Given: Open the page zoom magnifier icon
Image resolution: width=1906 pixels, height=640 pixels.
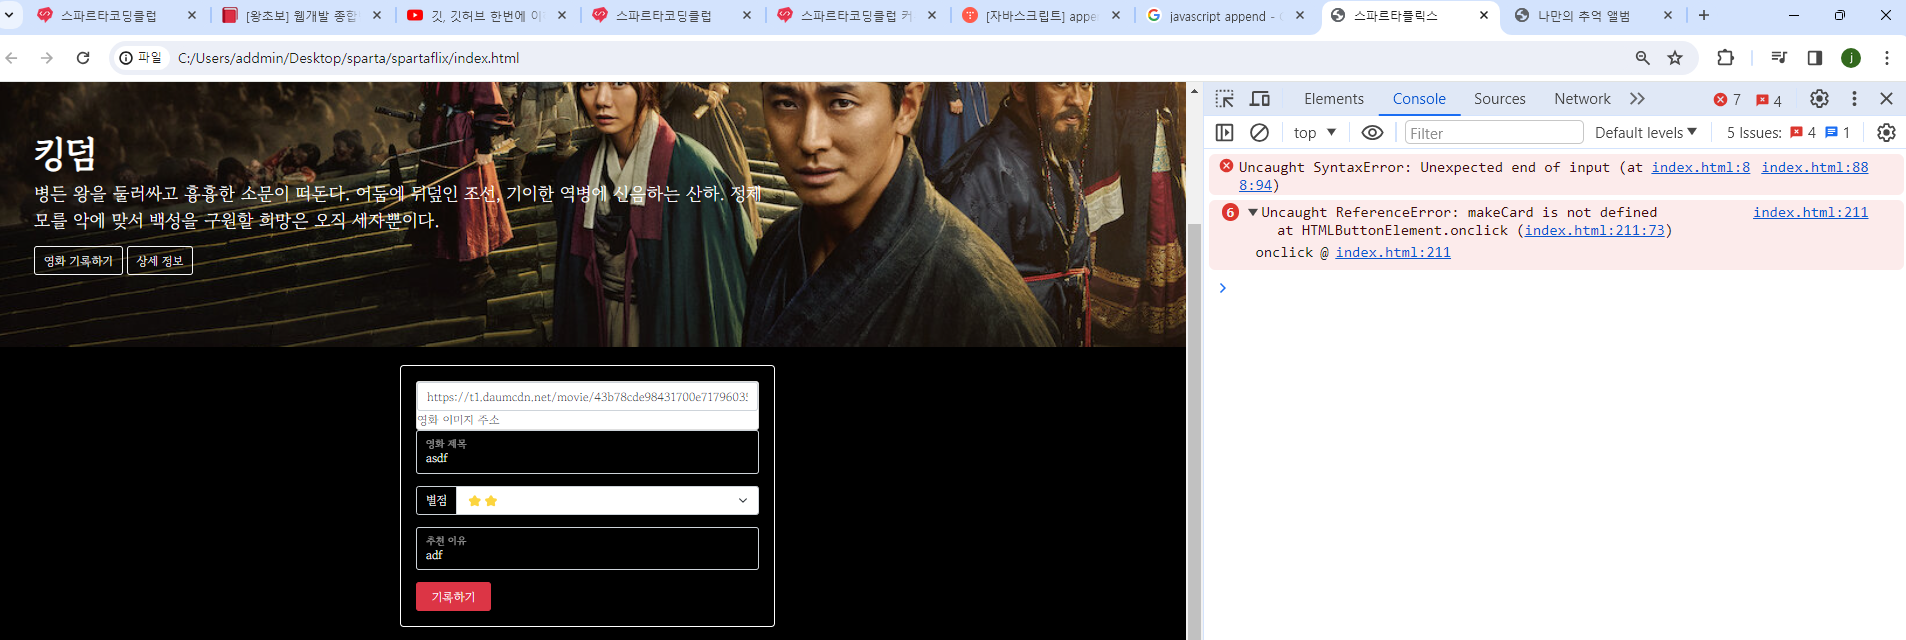Looking at the screenshot, I should [1642, 58].
